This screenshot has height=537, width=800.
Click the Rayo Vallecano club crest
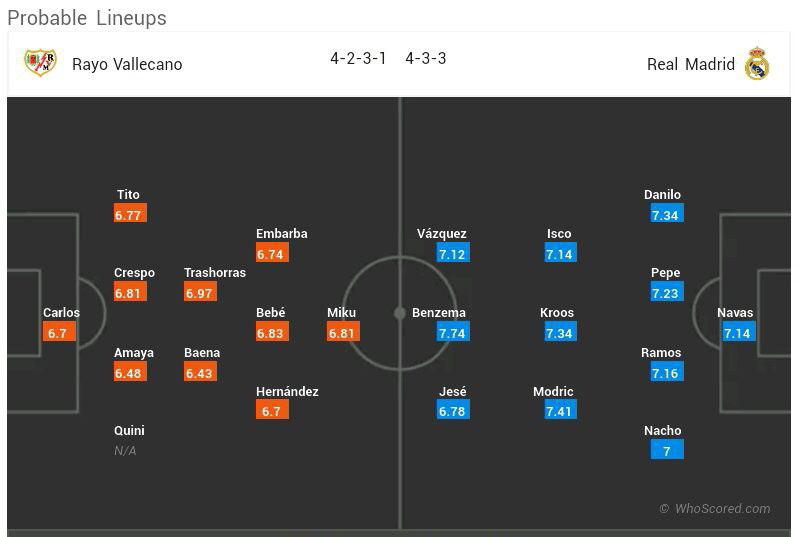[40, 63]
